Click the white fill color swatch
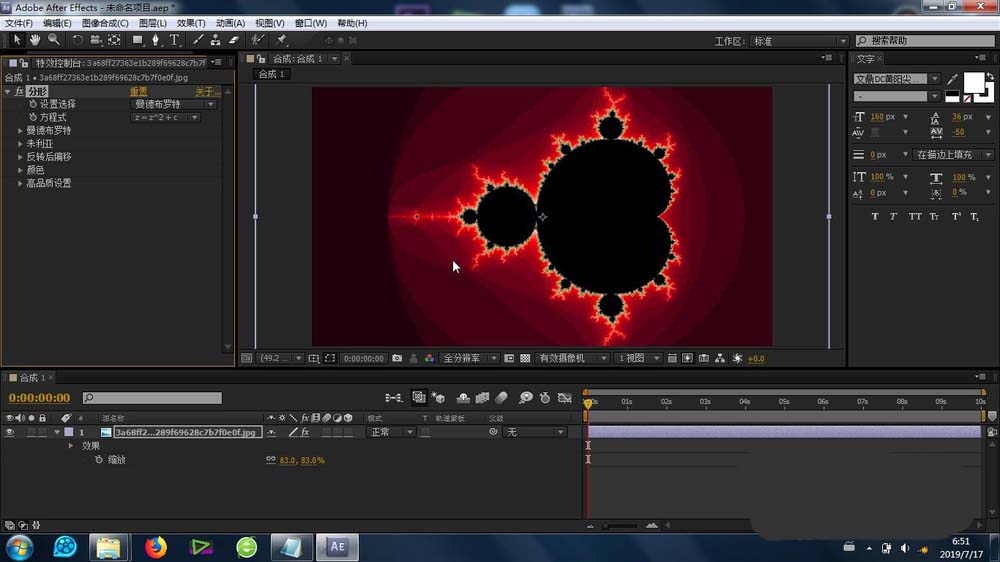 pos(974,82)
